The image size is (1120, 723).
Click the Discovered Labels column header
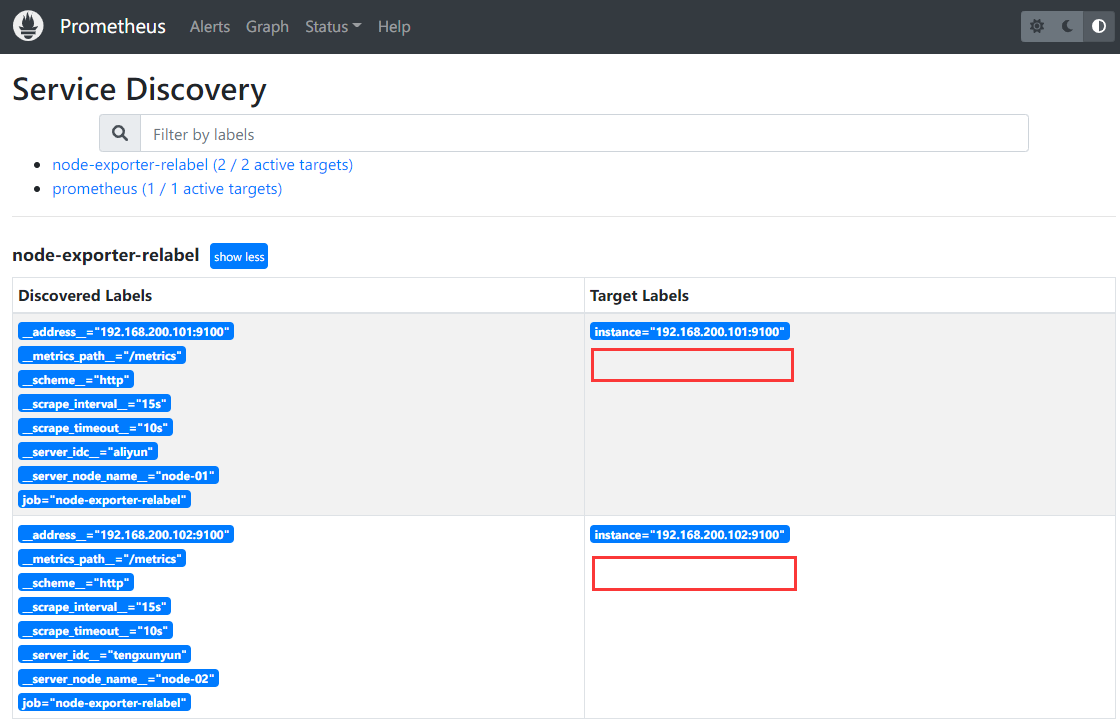85,296
